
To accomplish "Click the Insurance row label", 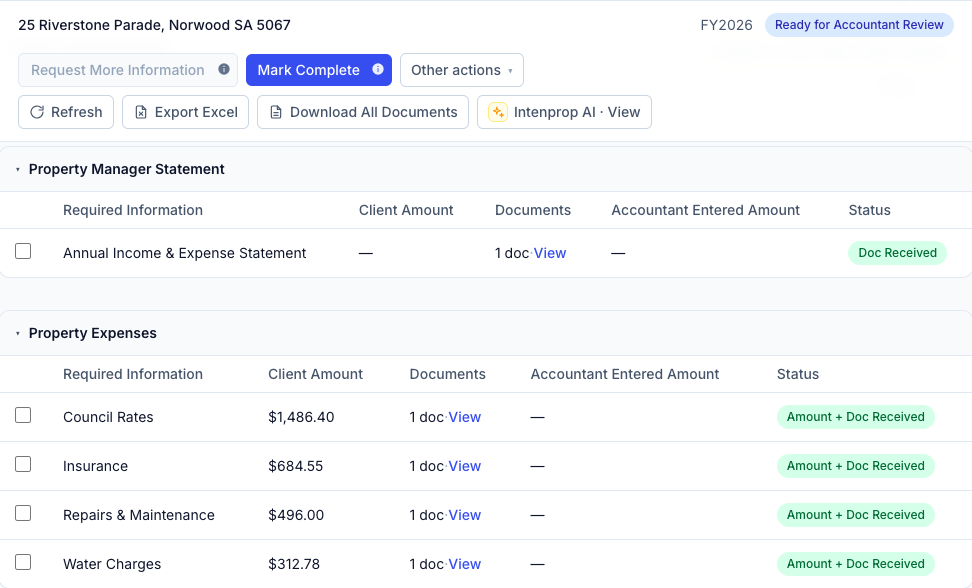I will coord(95,466).
